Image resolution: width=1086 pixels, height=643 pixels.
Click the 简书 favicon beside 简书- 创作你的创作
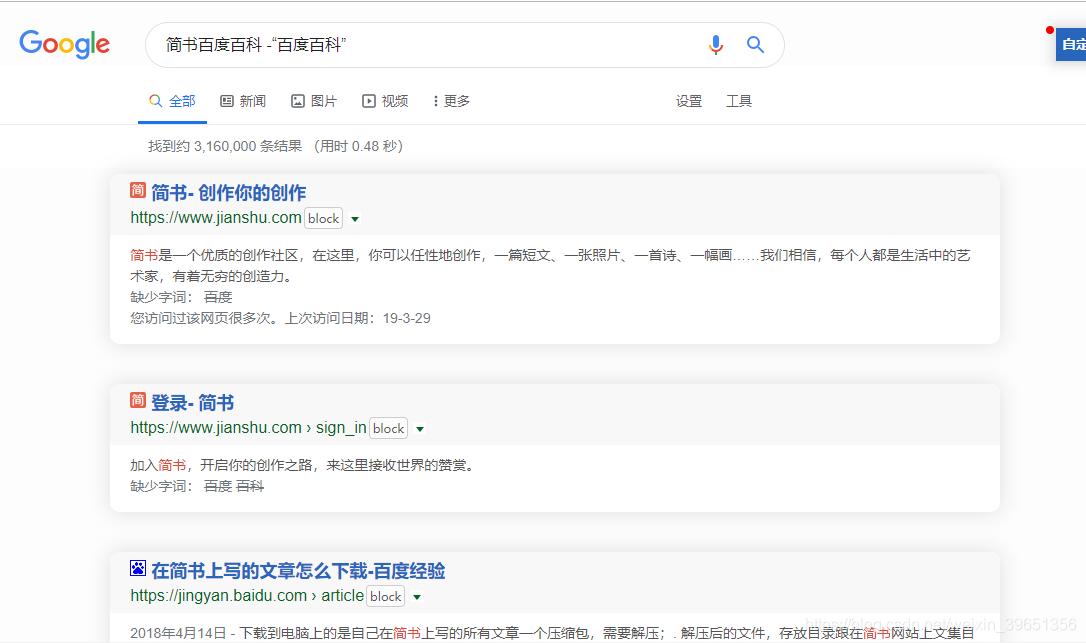(x=138, y=191)
